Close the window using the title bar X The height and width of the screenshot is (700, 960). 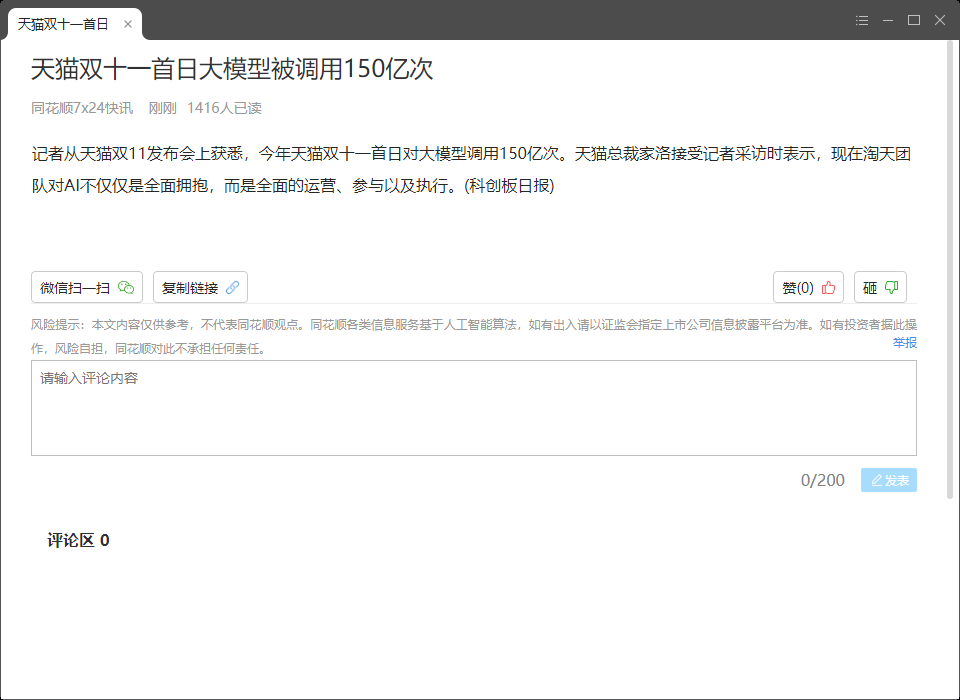pyautogui.click(x=939, y=20)
